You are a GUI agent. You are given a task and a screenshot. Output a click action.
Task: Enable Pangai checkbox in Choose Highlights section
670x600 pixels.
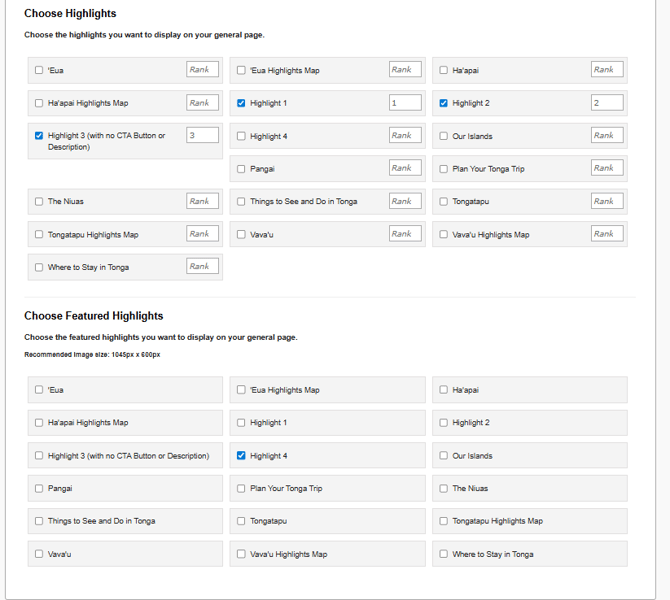(x=241, y=169)
